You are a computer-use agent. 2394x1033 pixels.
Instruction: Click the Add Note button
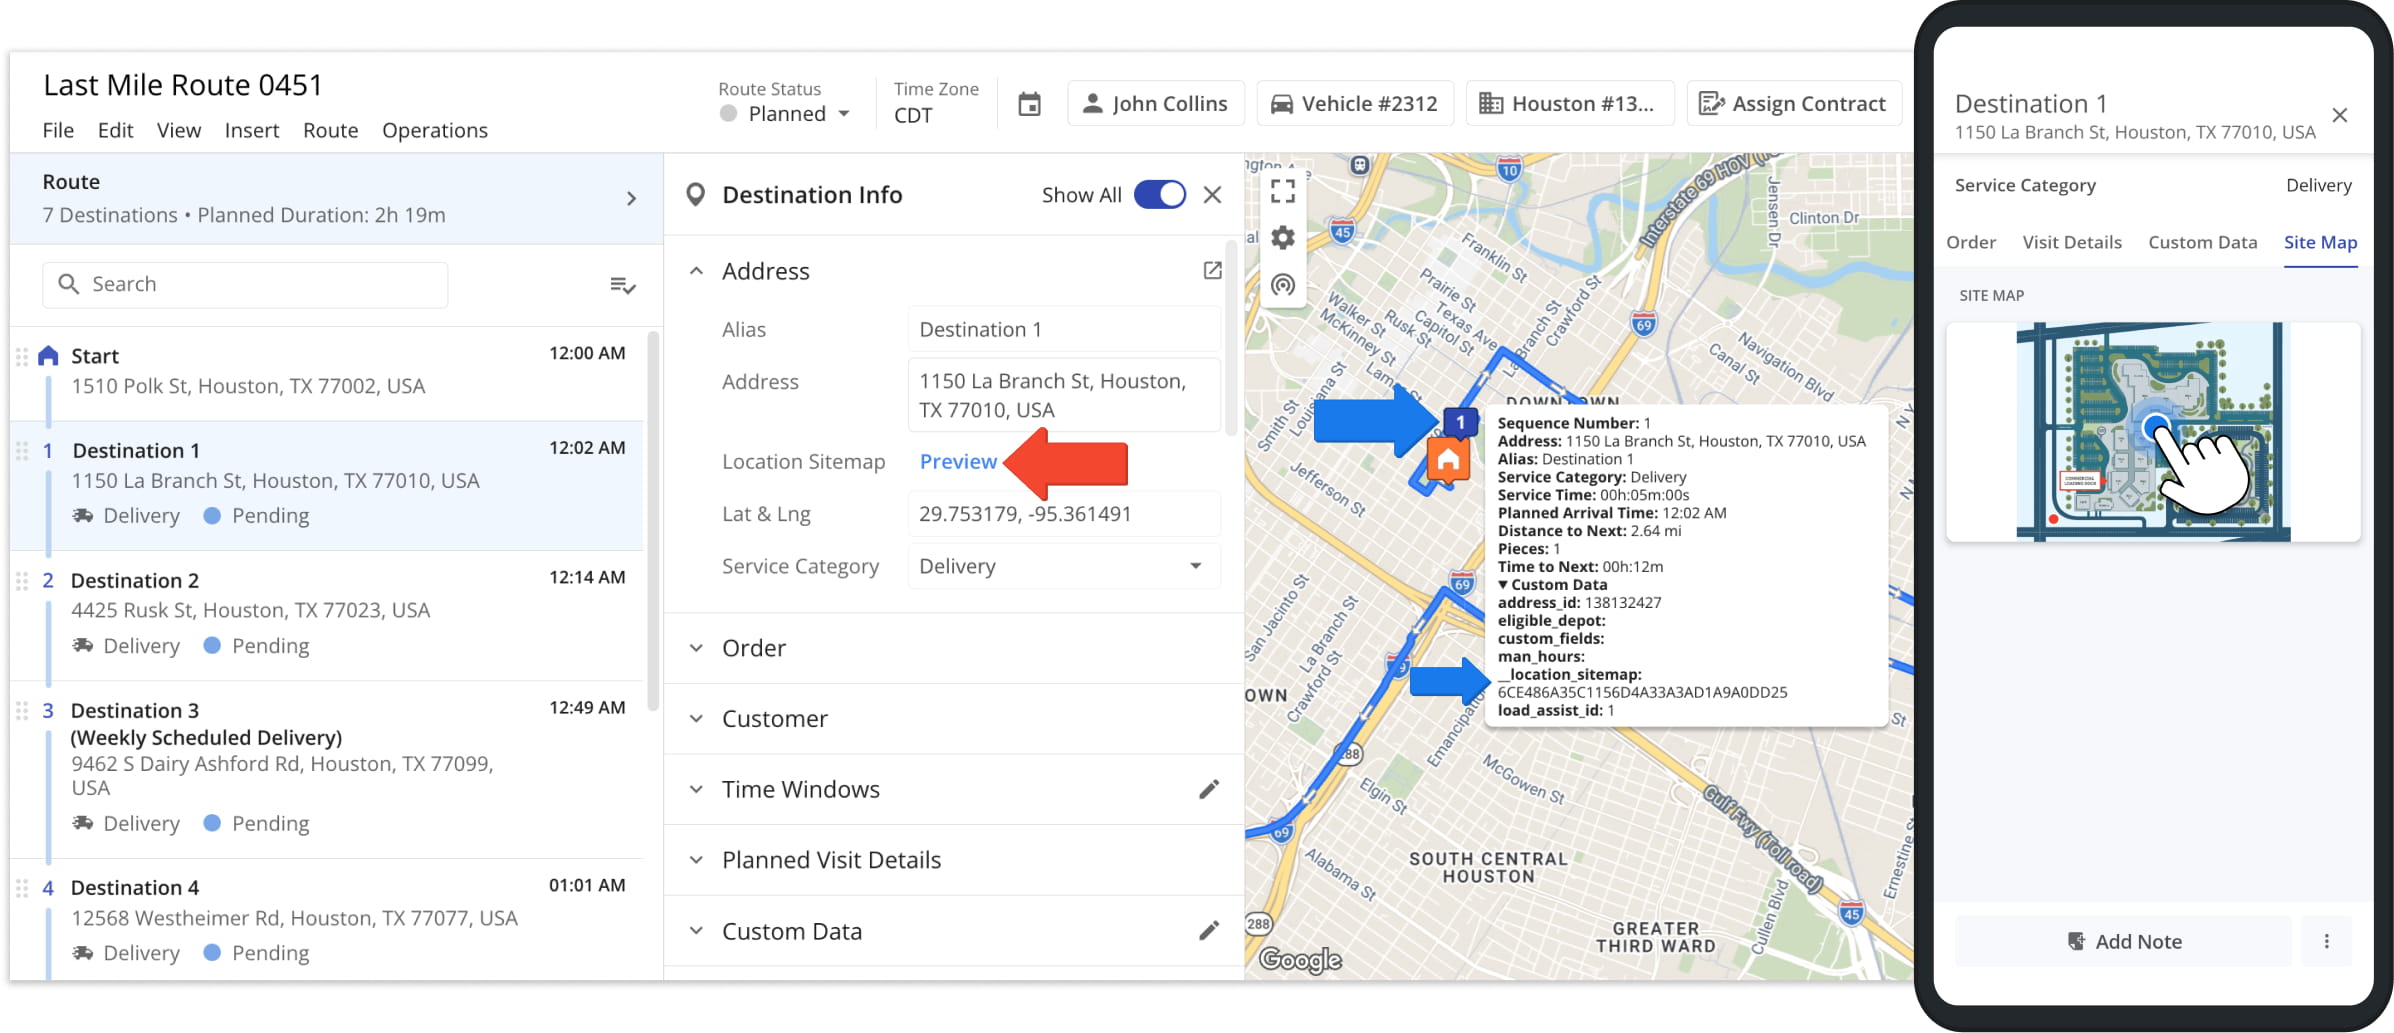pyautogui.click(x=2124, y=941)
